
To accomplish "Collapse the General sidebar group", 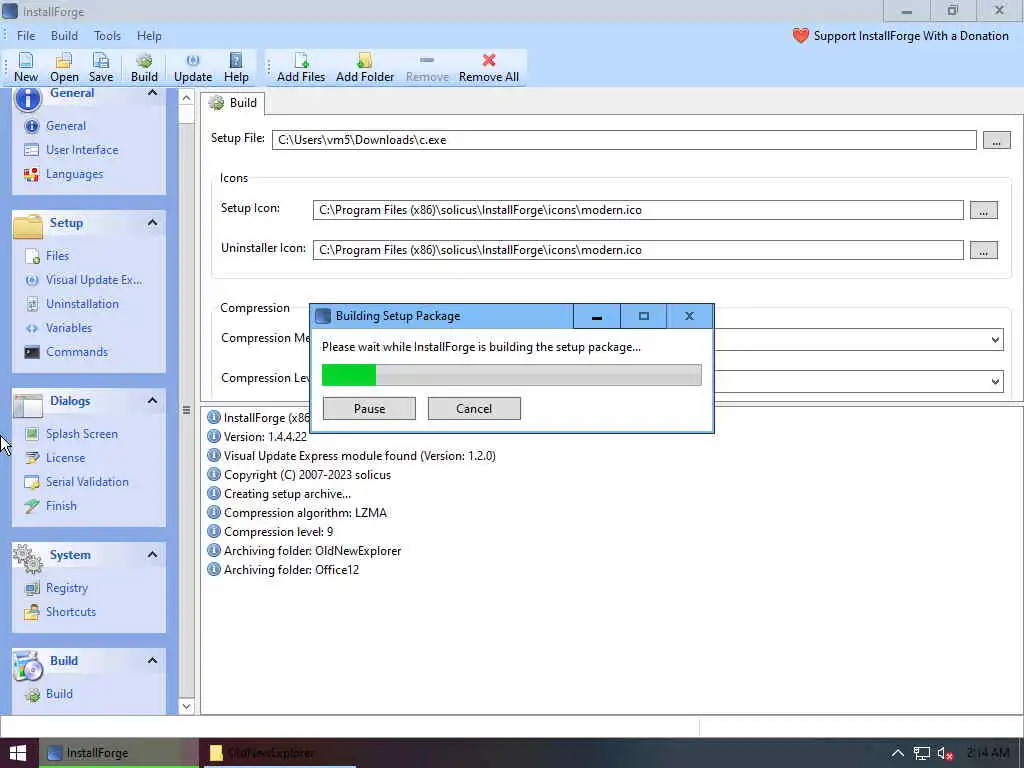I will point(152,93).
